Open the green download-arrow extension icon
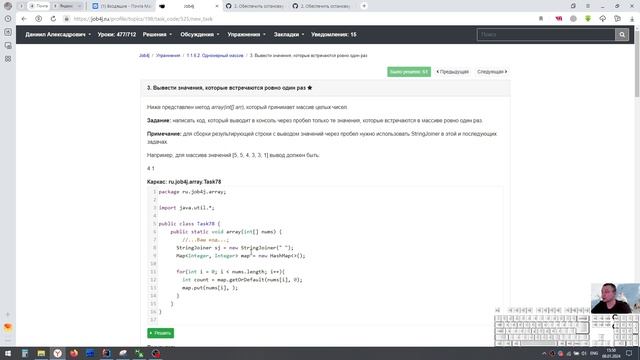640x360 pixels. click(x=588, y=19)
